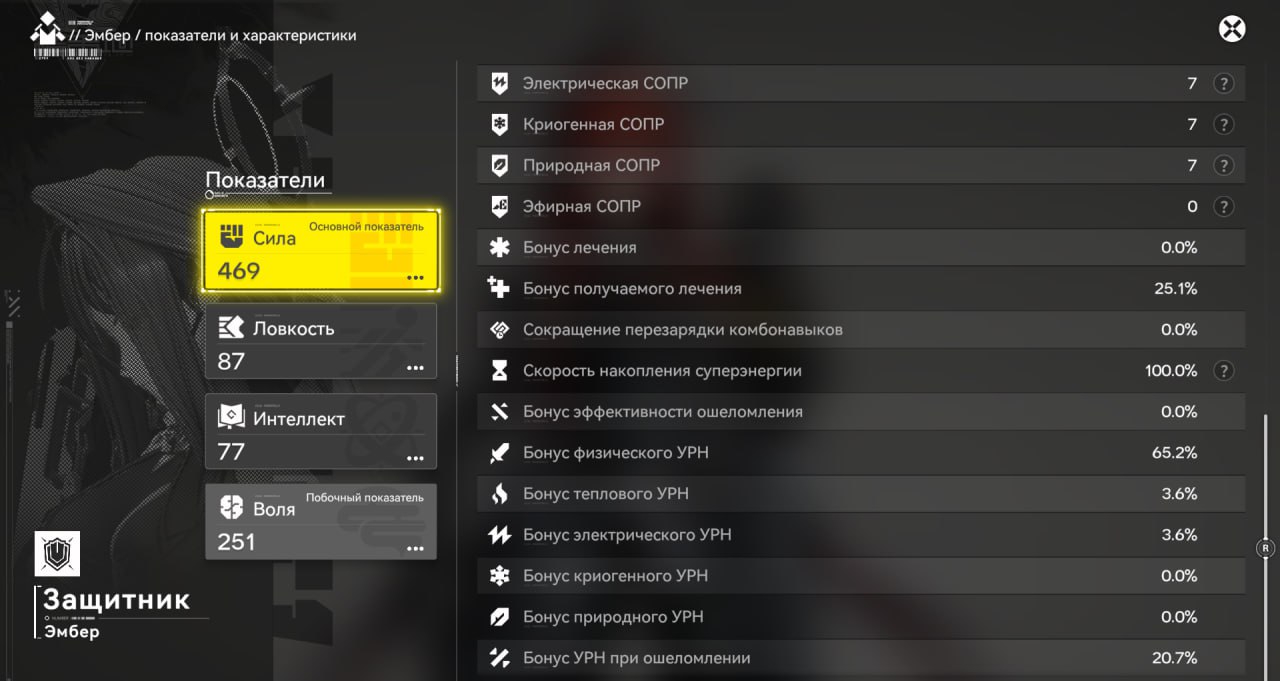Expand Ловкость details via three dots
This screenshot has width=1280, height=681.
pyautogui.click(x=415, y=367)
